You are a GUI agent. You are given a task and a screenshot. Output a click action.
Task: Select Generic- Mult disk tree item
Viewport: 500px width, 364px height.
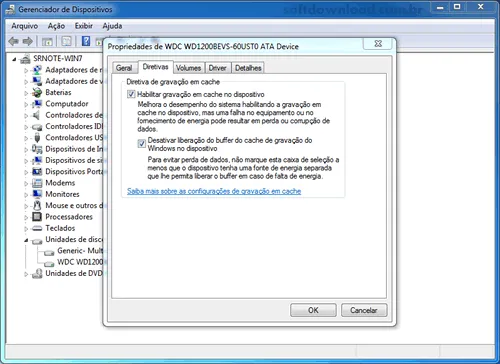click(80, 251)
